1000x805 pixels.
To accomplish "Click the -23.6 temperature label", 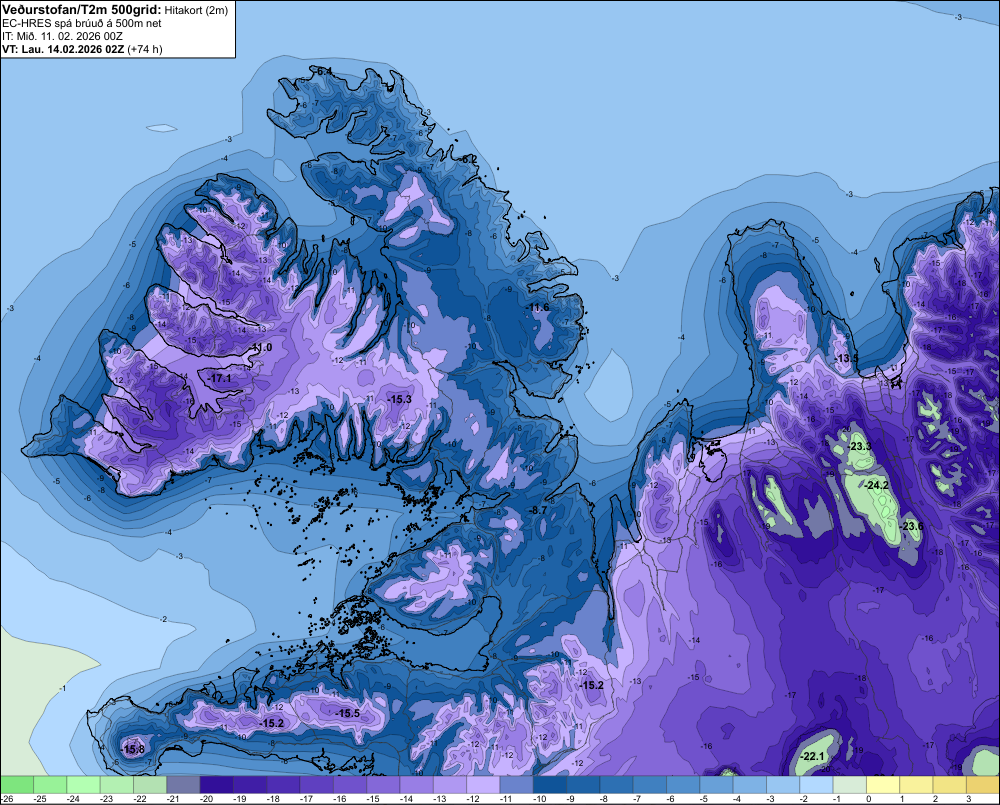I will 911,526.
